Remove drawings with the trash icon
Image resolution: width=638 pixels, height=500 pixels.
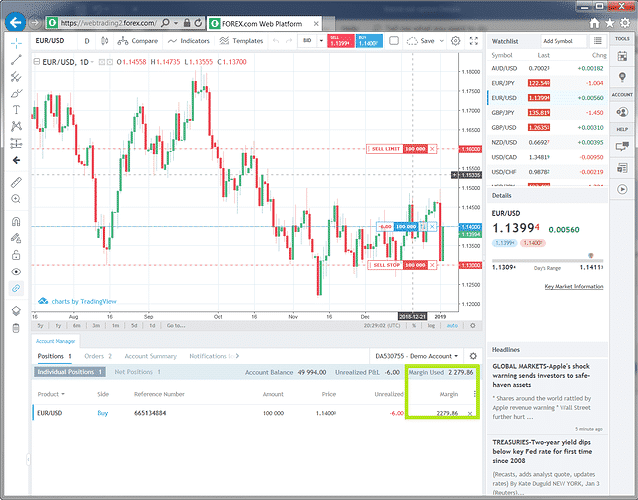[16, 328]
